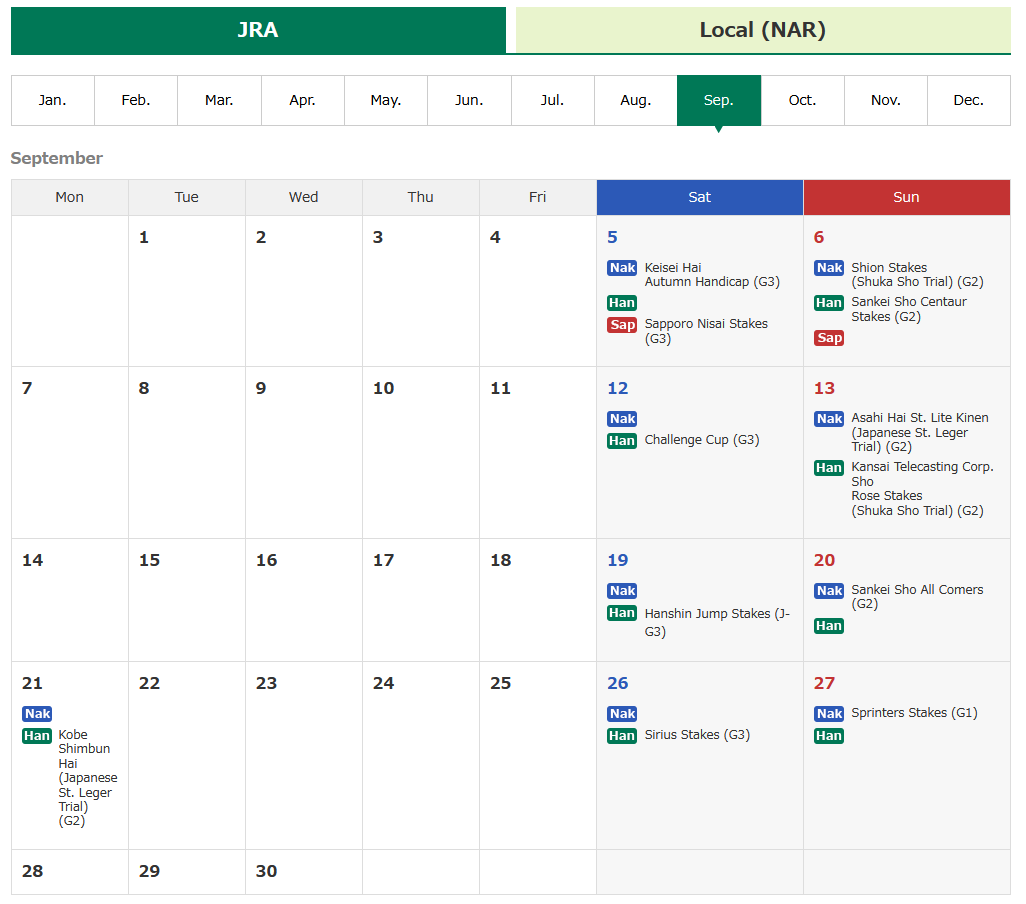Select the Aug. month tab
Viewport: 1026px width, 904px height.
click(x=635, y=100)
